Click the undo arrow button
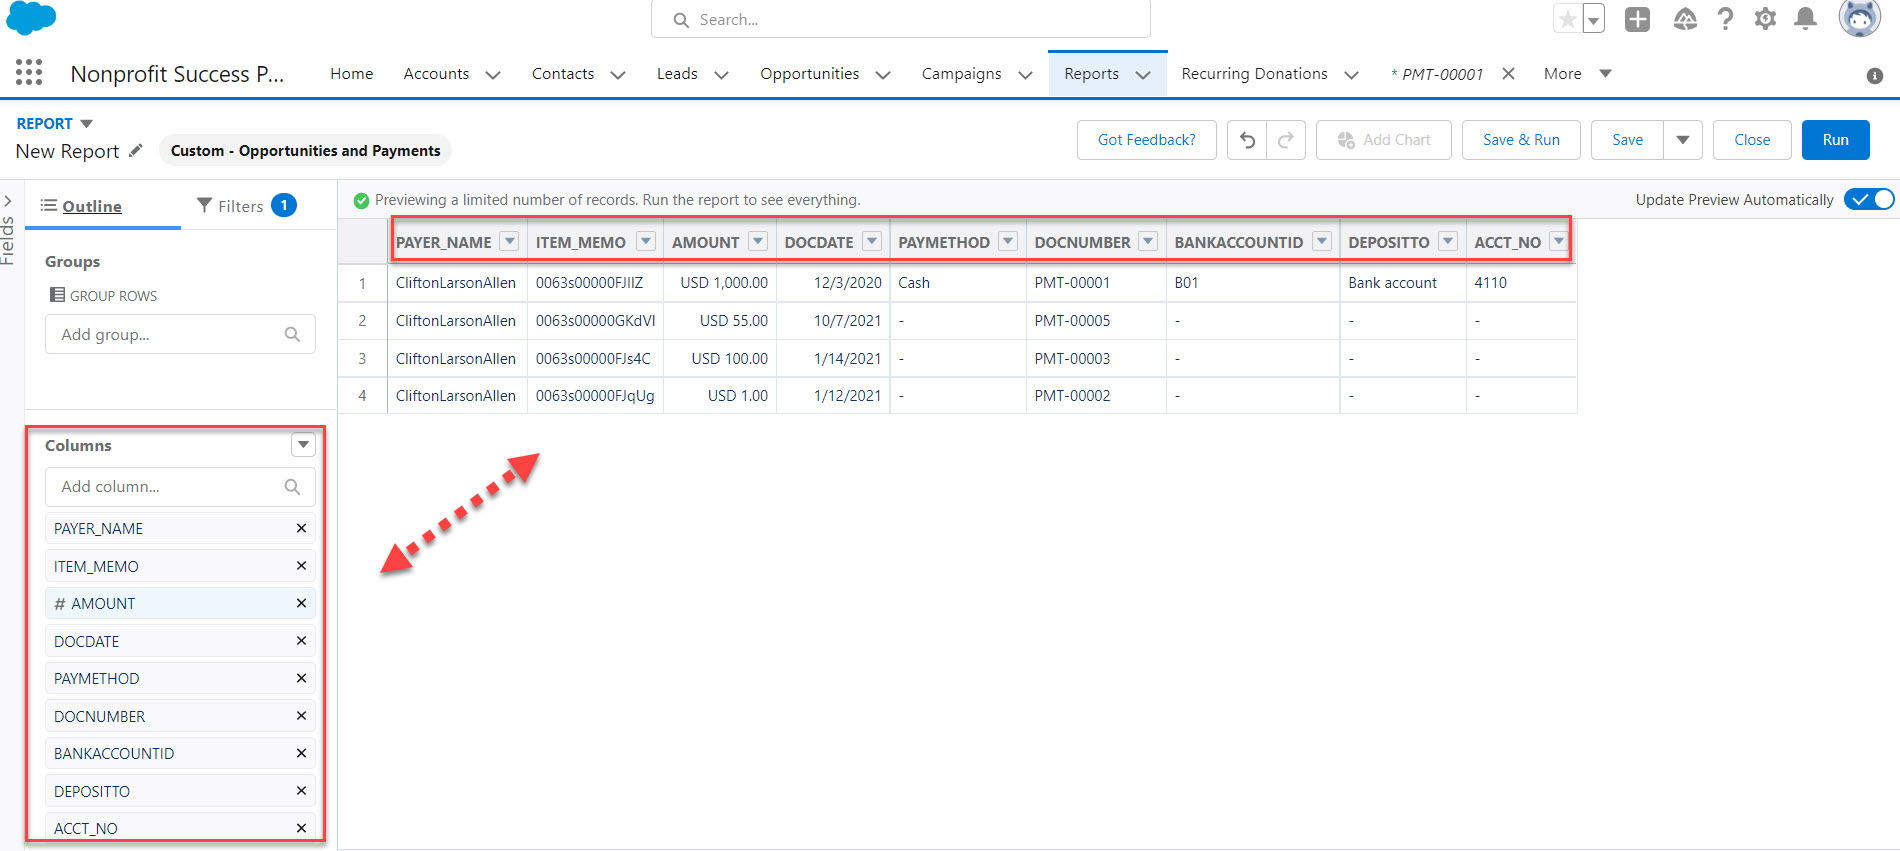The height and width of the screenshot is (851, 1900). pos(1247,140)
